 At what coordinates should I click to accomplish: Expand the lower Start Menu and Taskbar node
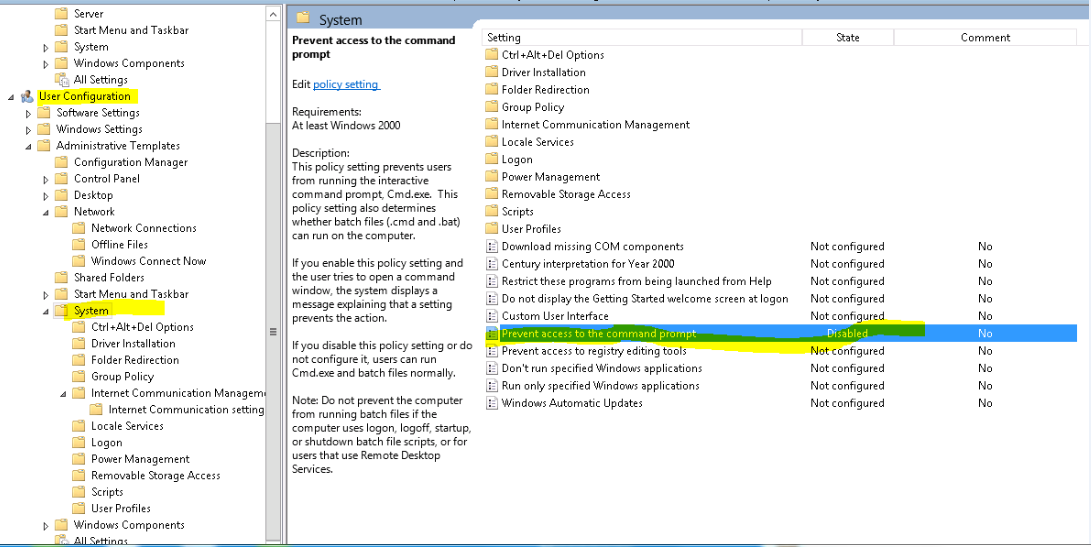tap(46, 294)
